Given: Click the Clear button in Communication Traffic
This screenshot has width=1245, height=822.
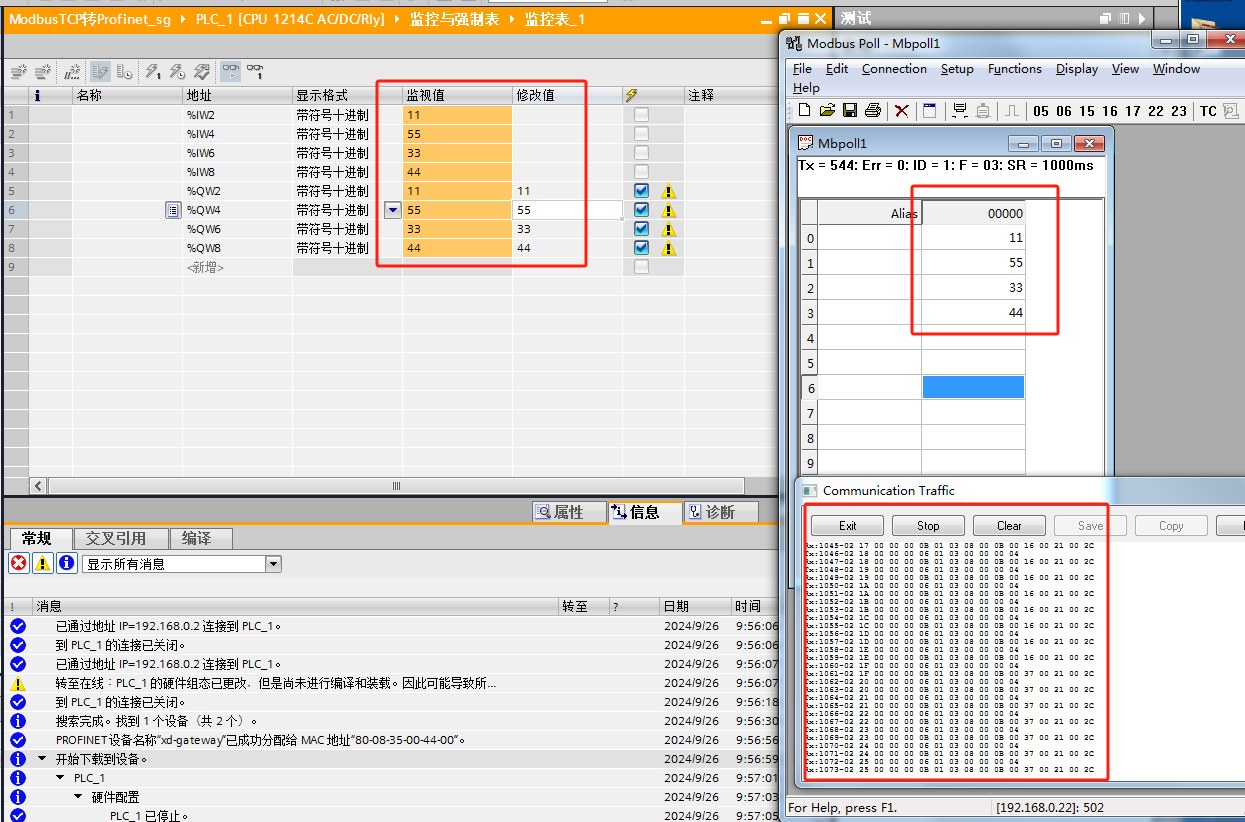Looking at the screenshot, I should tap(1009, 526).
